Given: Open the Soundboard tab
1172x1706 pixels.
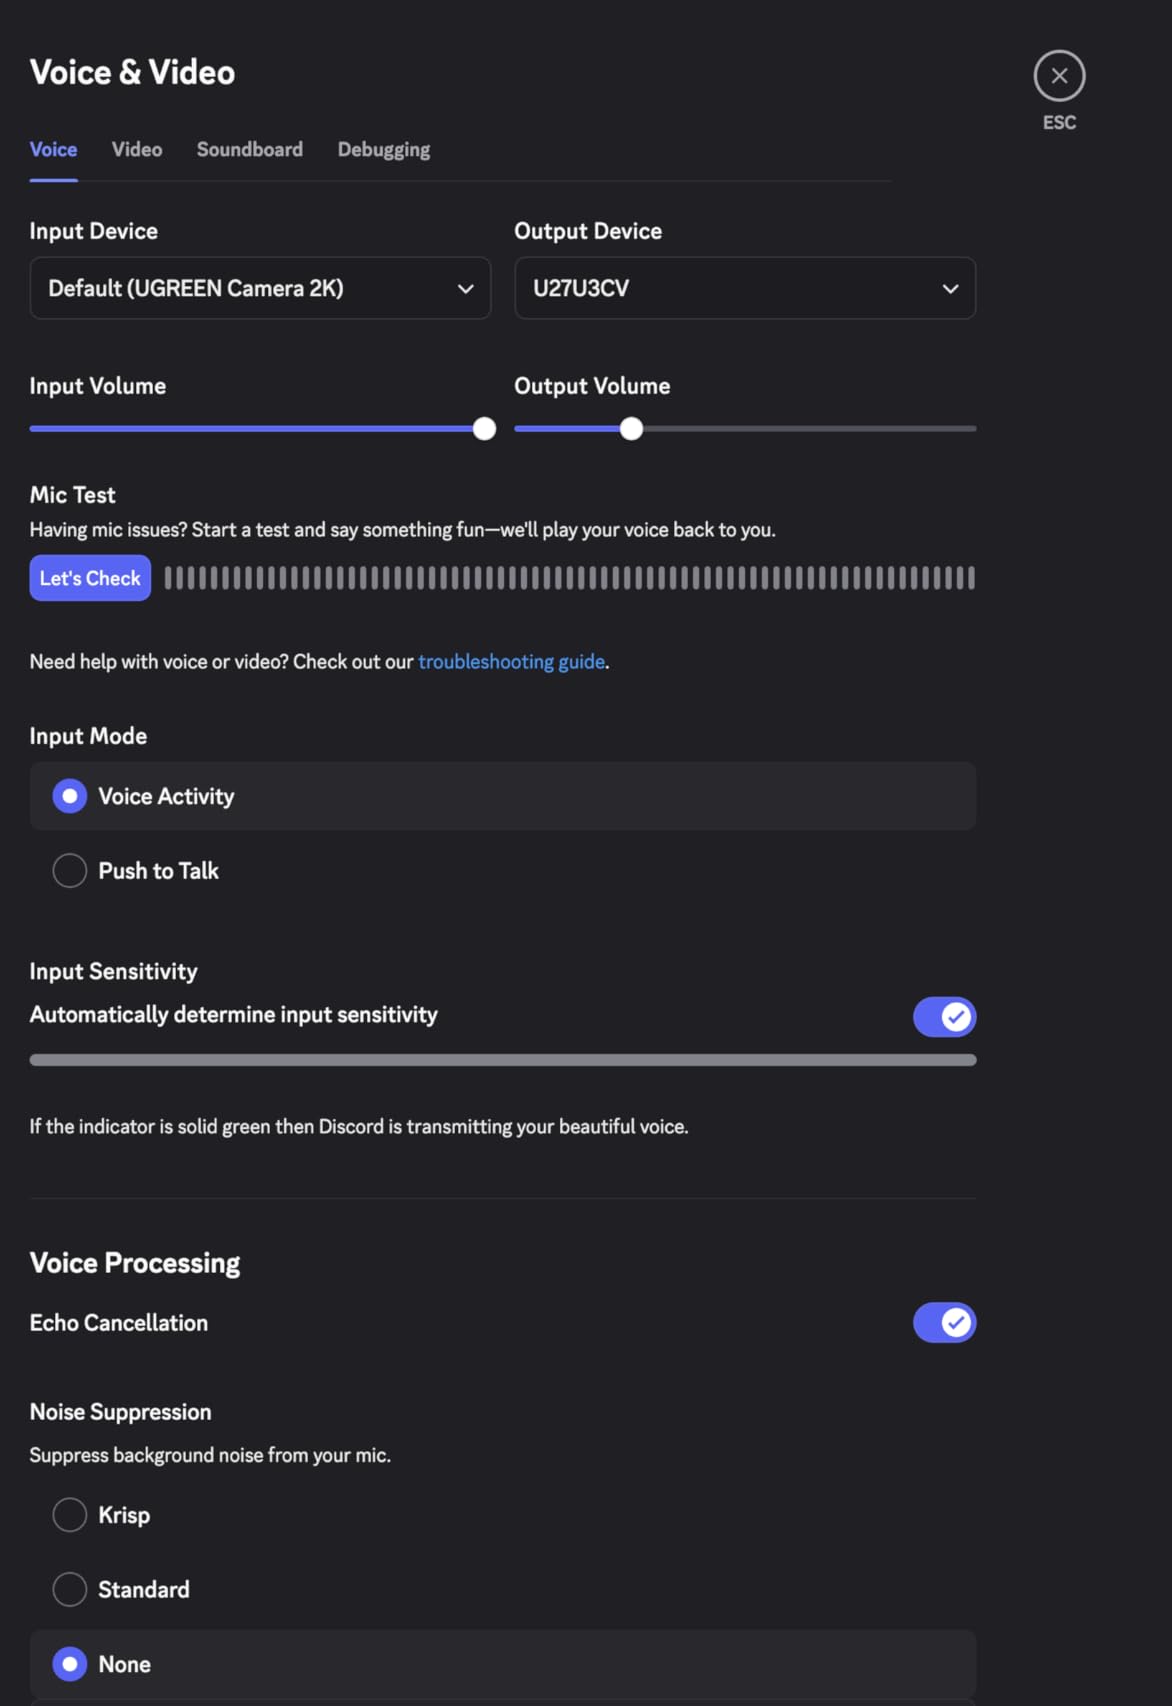Looking at the screenshot, I should (x=250, y=149).
